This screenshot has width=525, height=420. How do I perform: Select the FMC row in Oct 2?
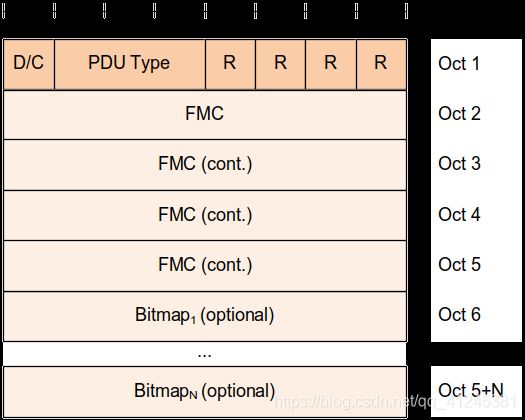click(205, 115)
